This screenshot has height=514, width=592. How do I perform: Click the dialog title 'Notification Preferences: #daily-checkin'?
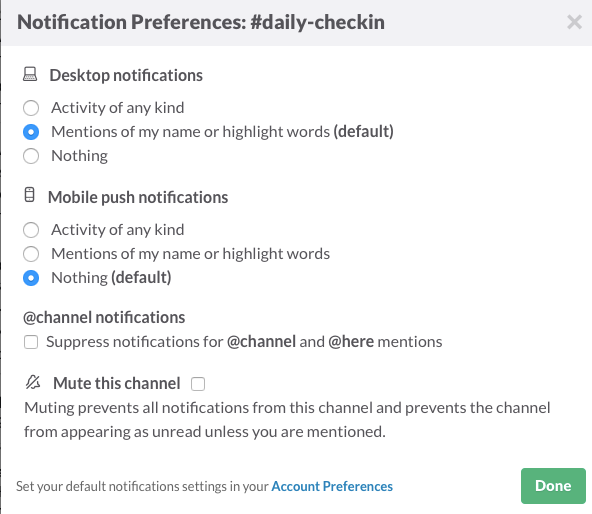click(201, 22)
